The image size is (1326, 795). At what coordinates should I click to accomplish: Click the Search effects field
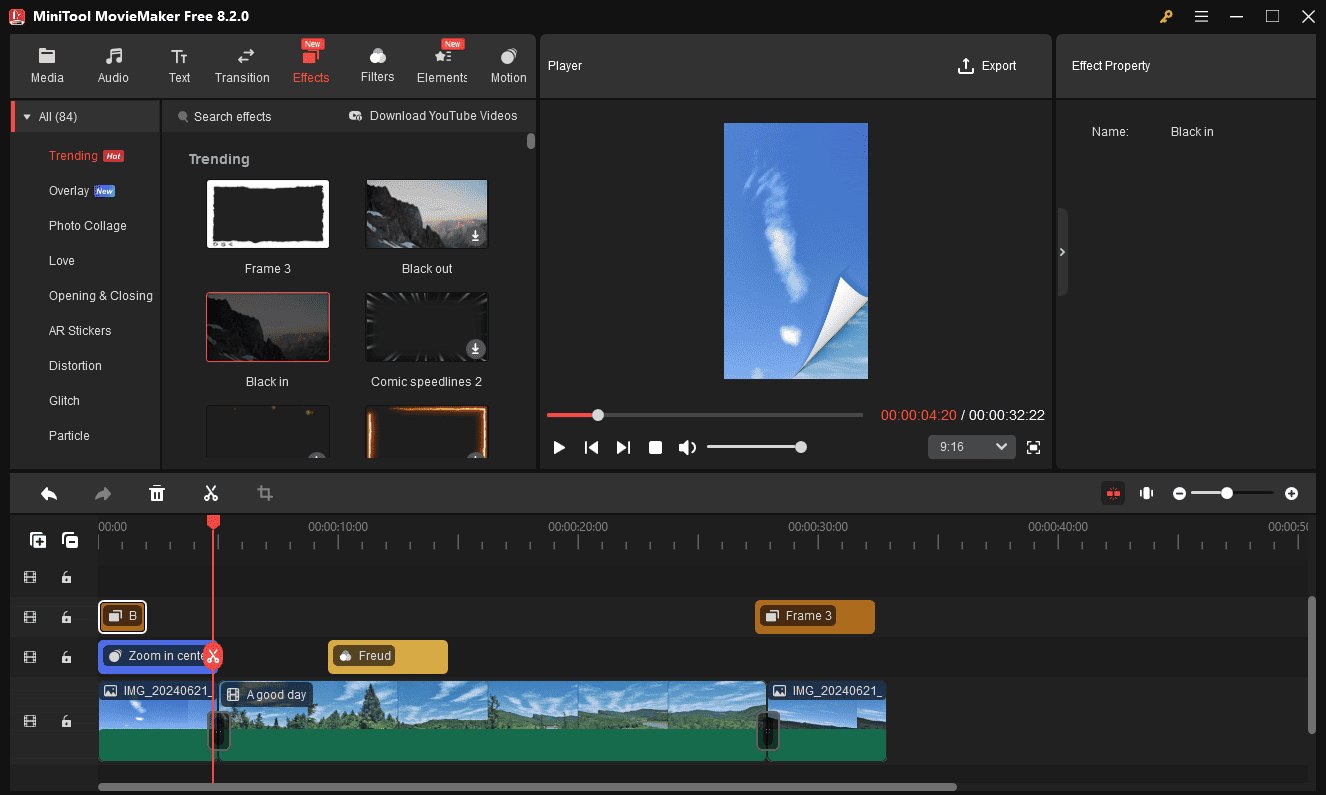click(232, 117)
